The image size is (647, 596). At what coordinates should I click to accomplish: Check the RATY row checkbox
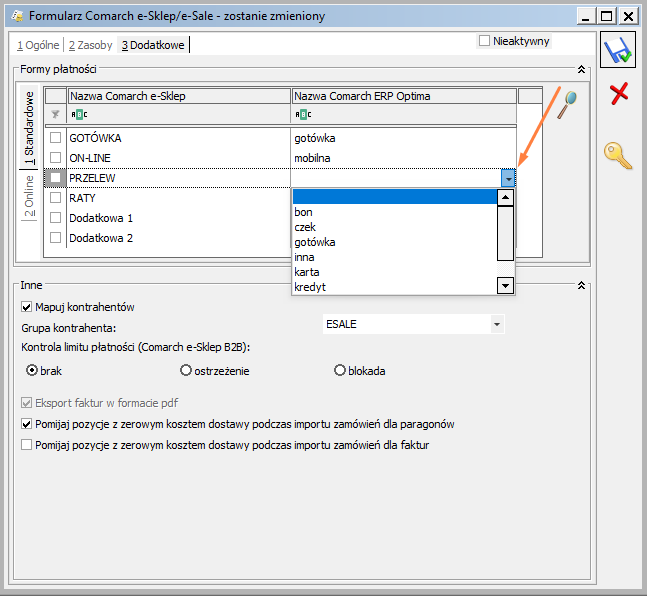55,197
